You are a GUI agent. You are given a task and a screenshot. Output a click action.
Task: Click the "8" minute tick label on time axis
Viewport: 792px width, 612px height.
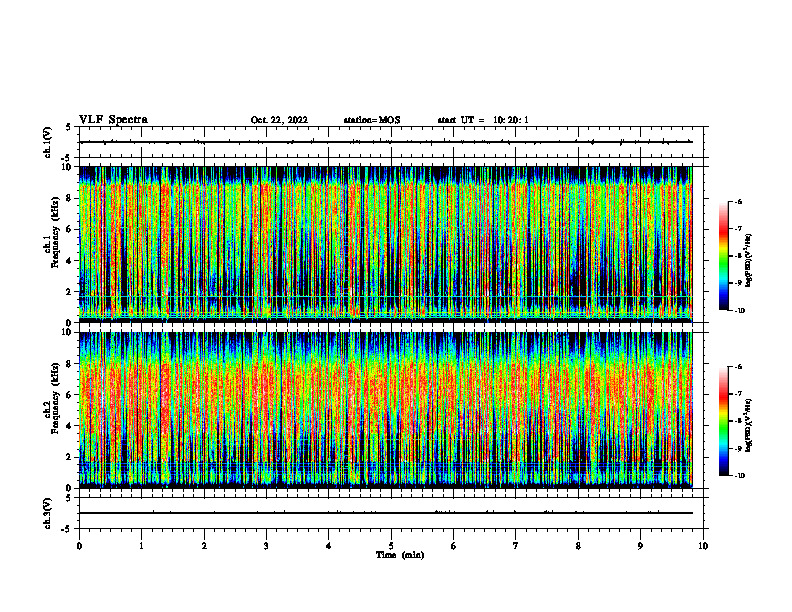(578, 546)
